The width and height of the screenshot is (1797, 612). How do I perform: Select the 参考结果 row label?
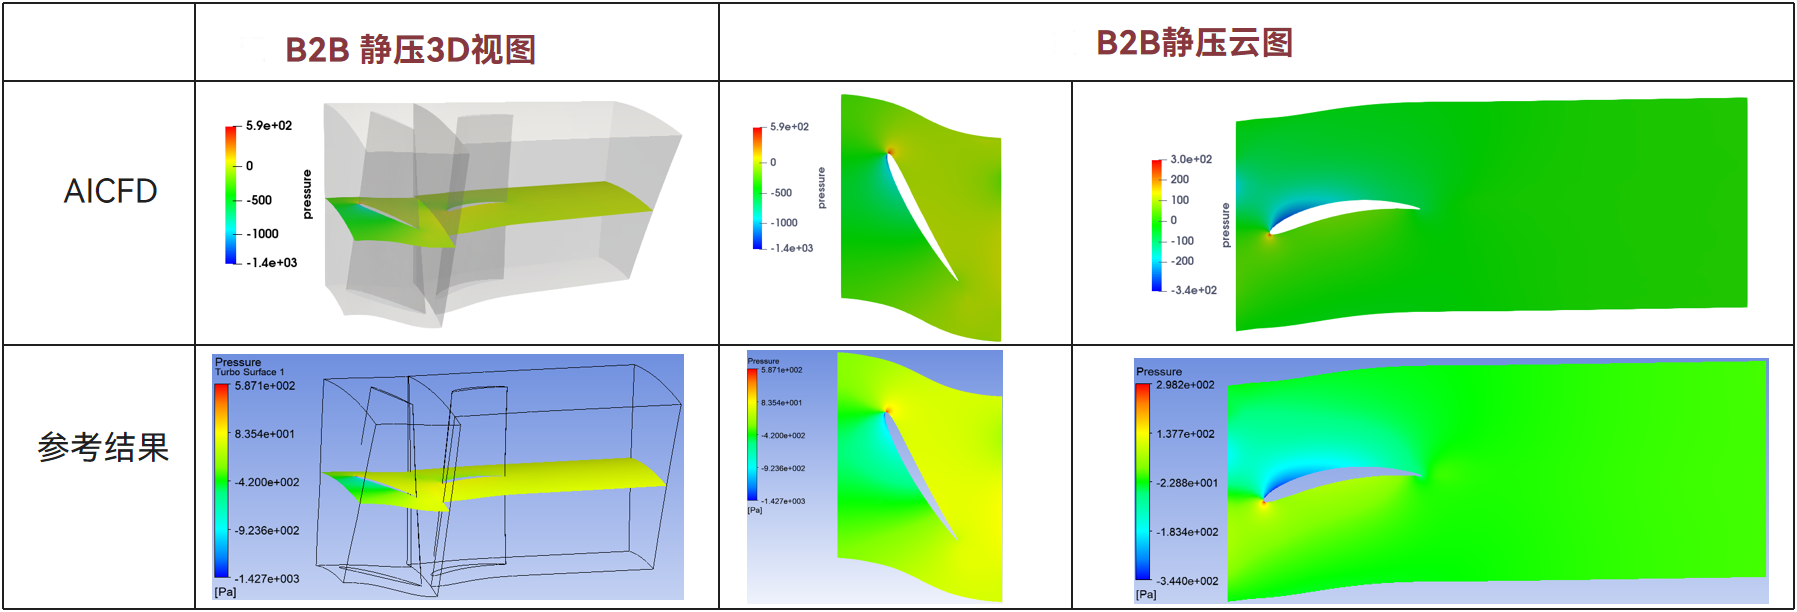(x=103, y=447)
